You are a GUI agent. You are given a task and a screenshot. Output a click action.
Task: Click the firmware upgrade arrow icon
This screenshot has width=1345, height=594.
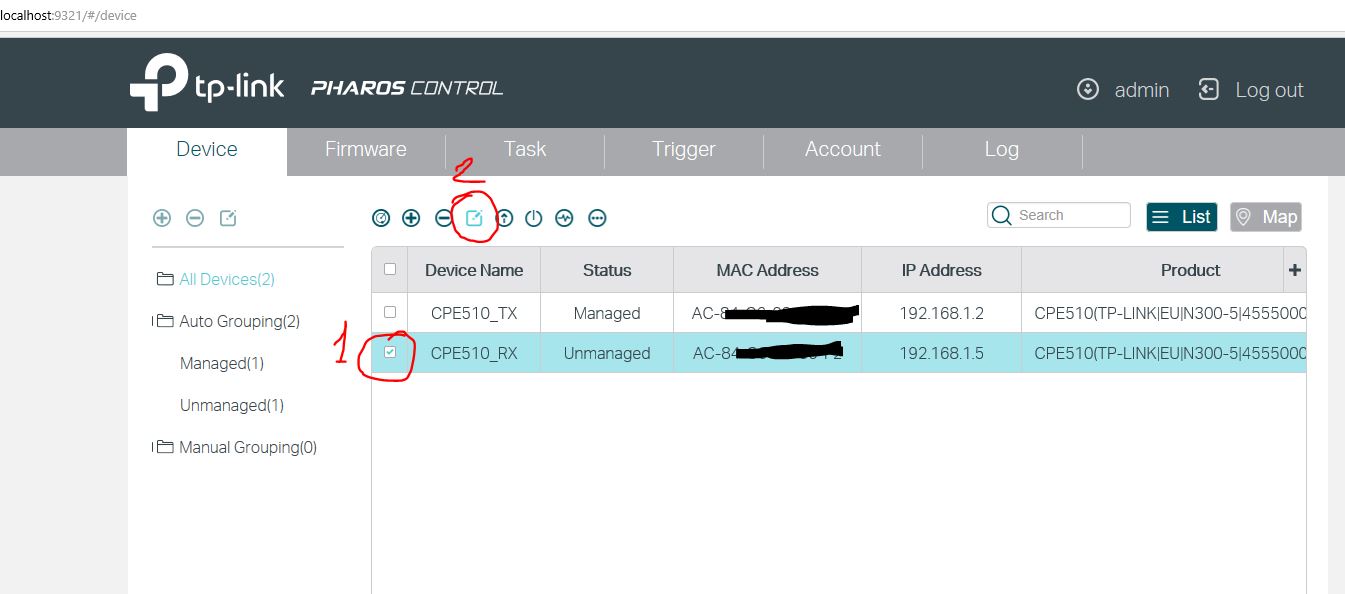pos(505,218)
